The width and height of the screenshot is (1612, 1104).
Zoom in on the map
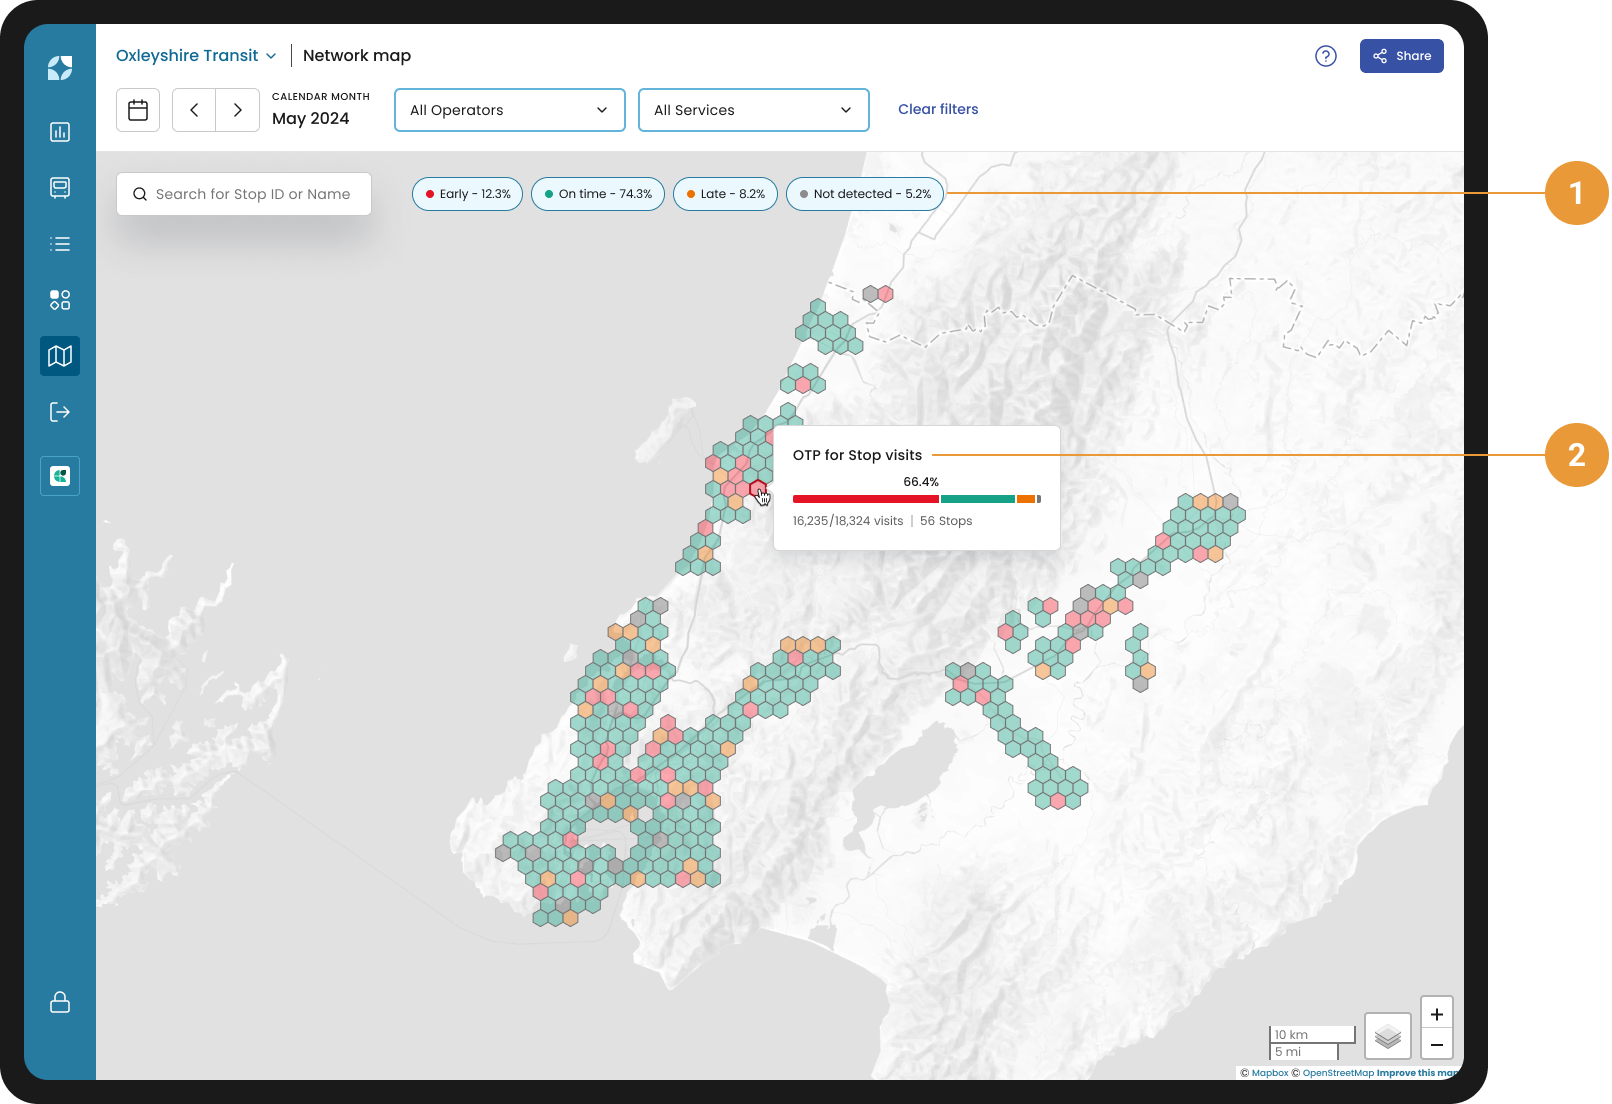1437,1014
